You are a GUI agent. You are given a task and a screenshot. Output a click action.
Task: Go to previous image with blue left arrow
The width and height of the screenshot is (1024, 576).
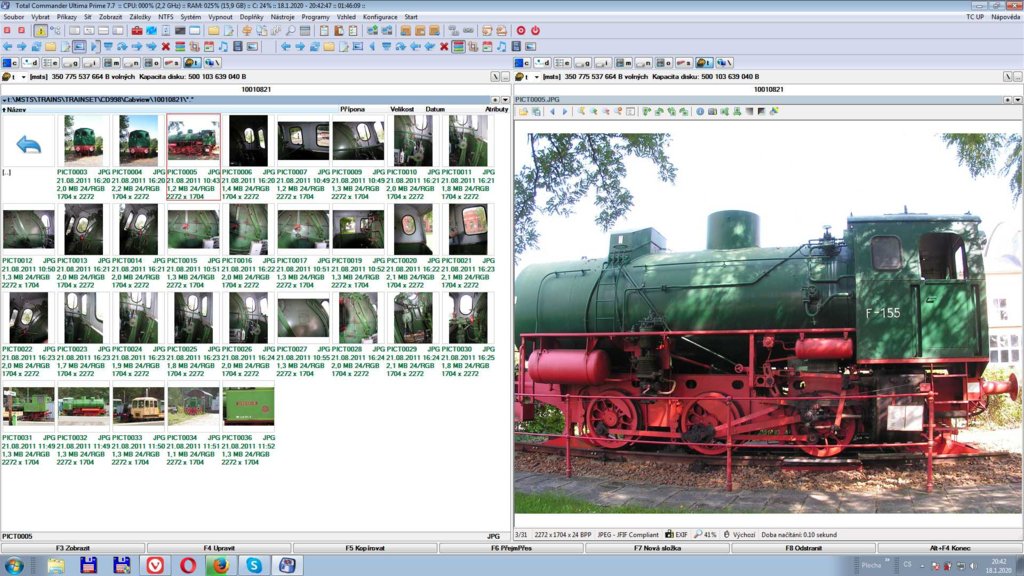(x=551, y=111)
